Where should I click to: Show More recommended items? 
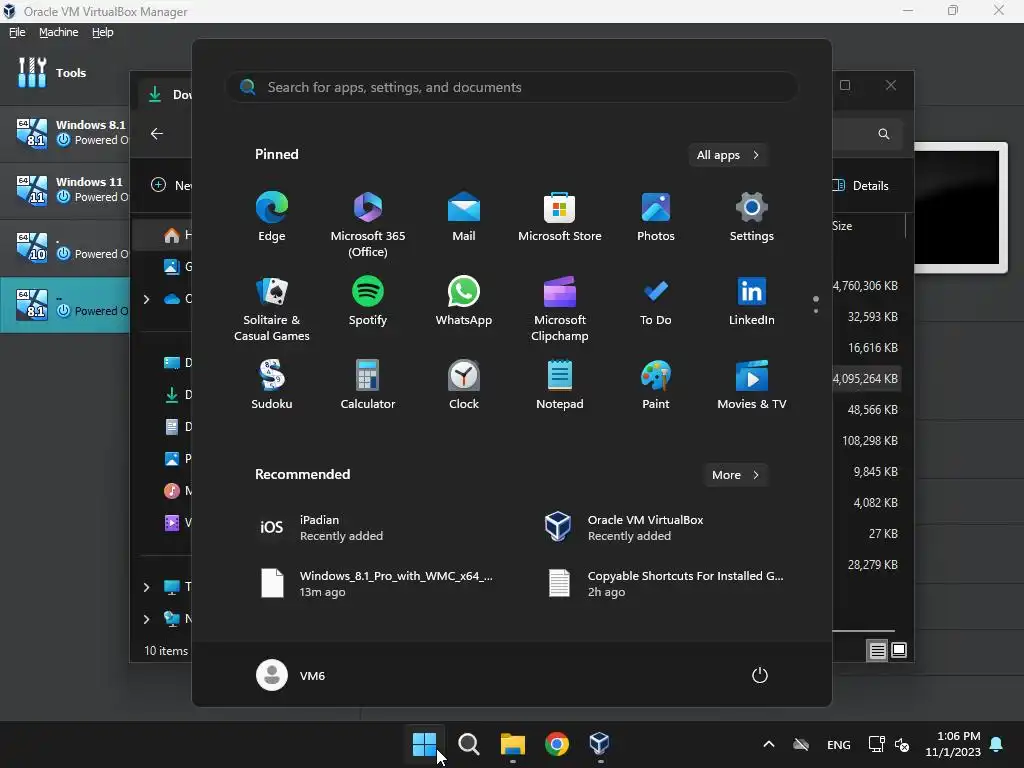(735, 475)
